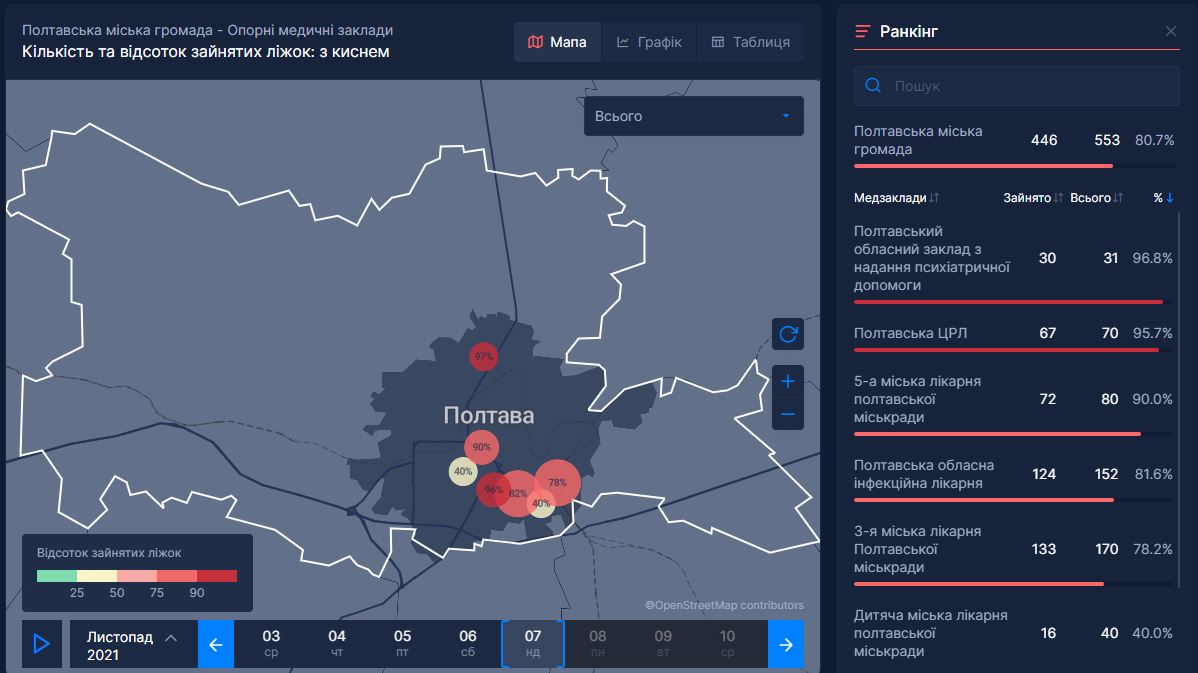Start the timeline playback animation
The image size is (1198, 673).
click(41, 644)
